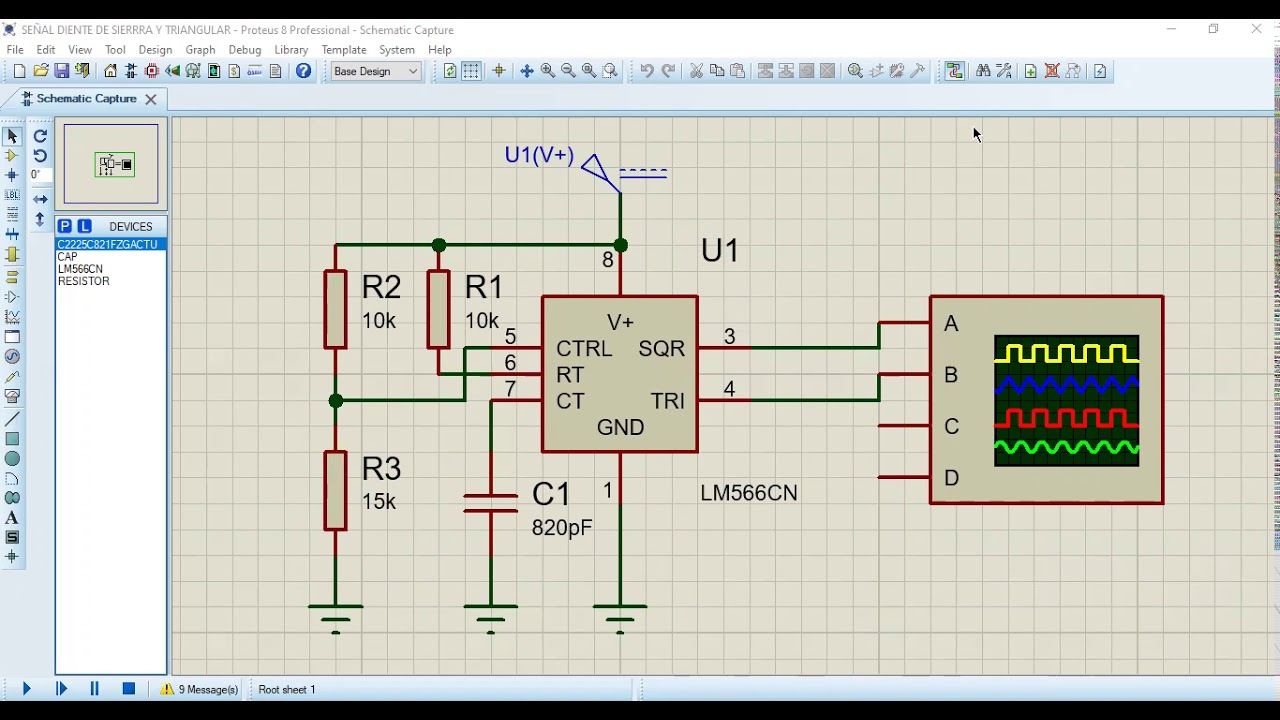Rotate anti-clockwise with the rotate icon
The width and height of the screenshot is (1280, 720).
40,156
